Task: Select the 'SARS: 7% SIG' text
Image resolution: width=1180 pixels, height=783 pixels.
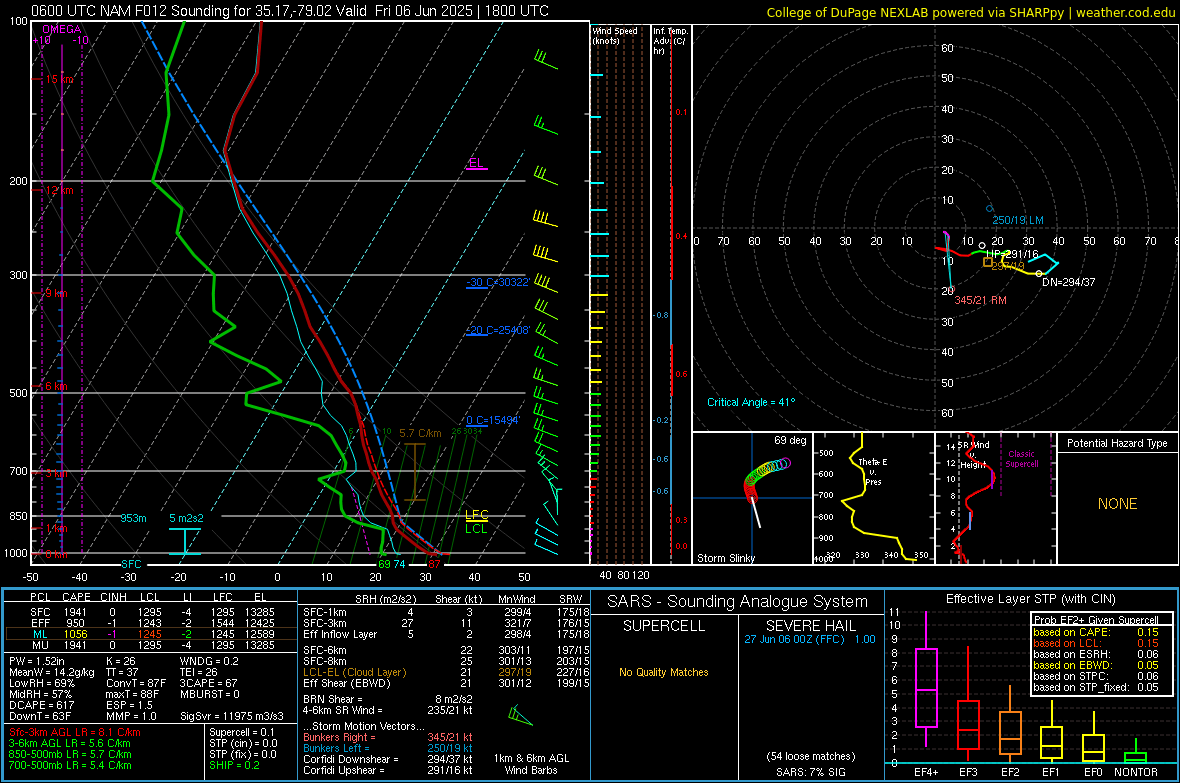Action: pyautogui.click(x=810, y=772)
